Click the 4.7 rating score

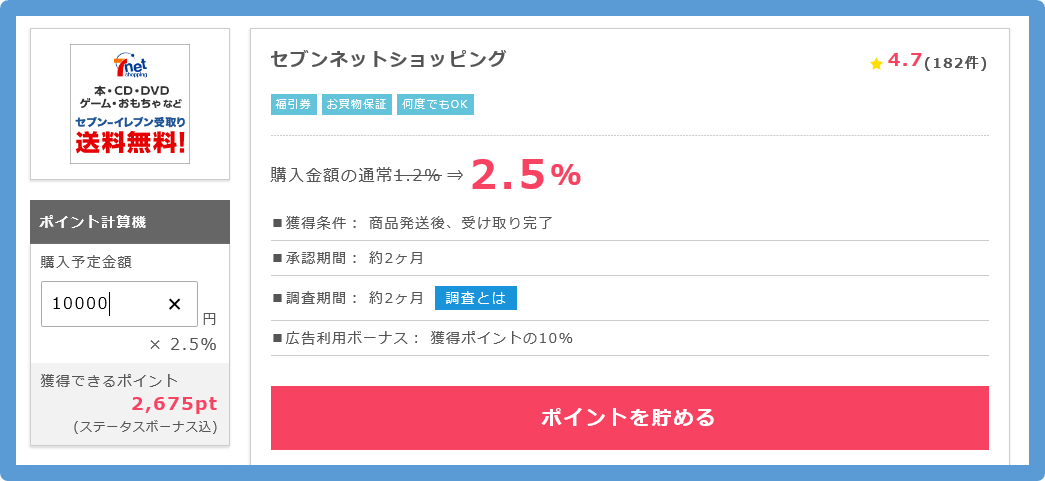point(904,61)
